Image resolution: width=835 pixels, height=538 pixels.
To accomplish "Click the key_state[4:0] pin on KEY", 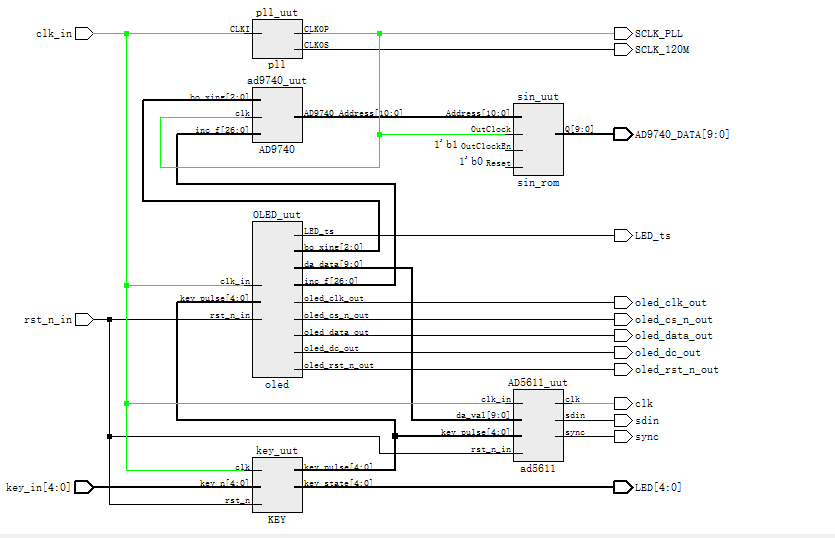I will (x=338, y=483).
